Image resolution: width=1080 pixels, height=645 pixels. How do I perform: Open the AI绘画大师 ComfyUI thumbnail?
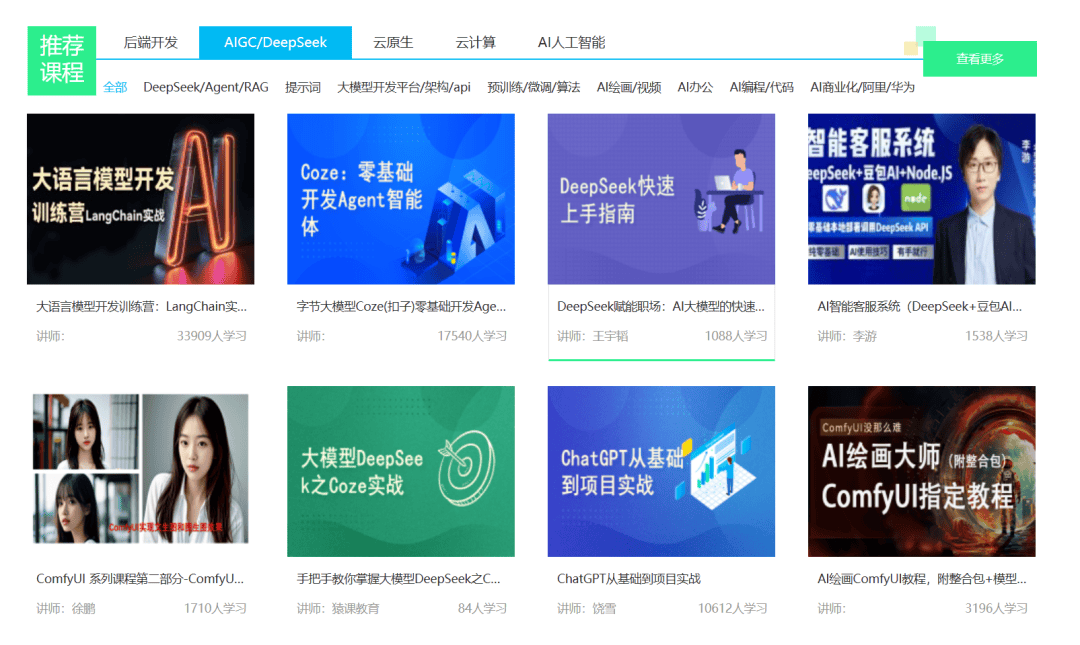pos(922,471)
